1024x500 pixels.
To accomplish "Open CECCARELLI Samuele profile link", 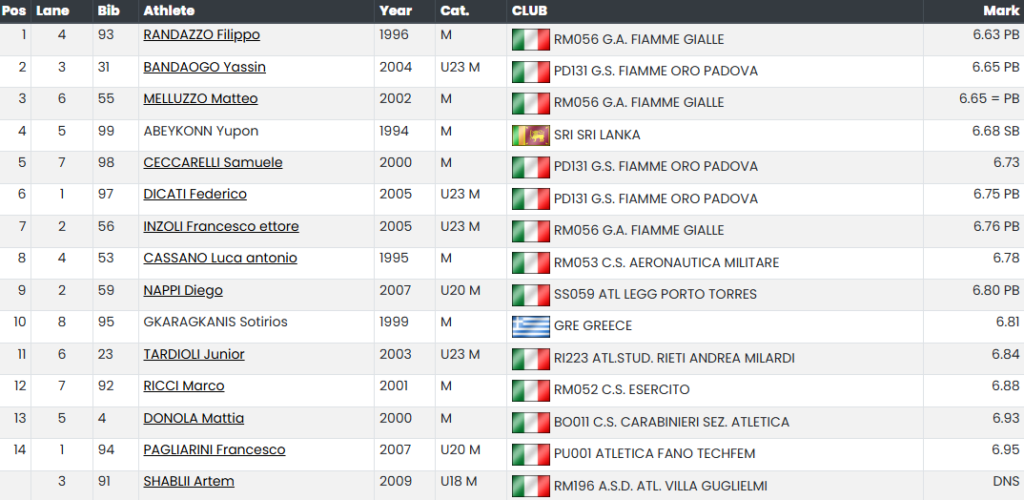I will tap(213, 163).
